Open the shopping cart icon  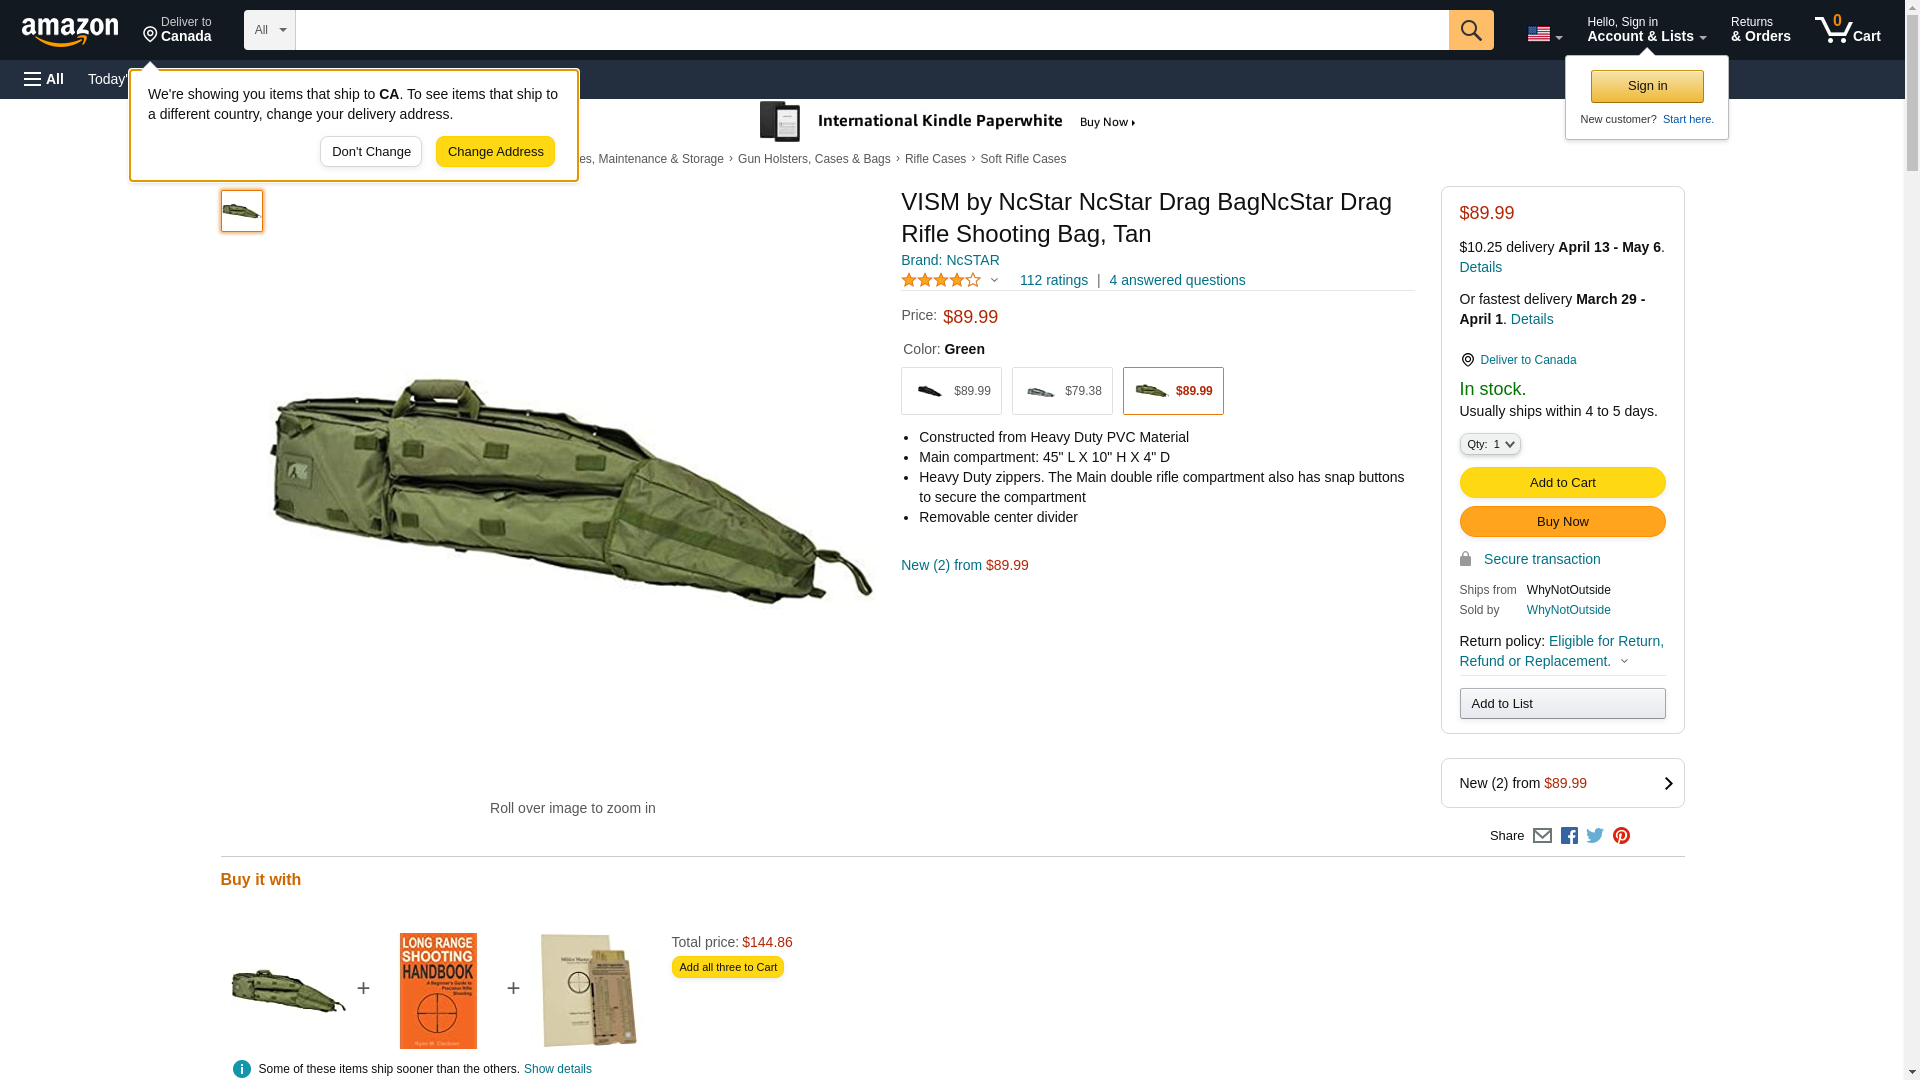1847,30
